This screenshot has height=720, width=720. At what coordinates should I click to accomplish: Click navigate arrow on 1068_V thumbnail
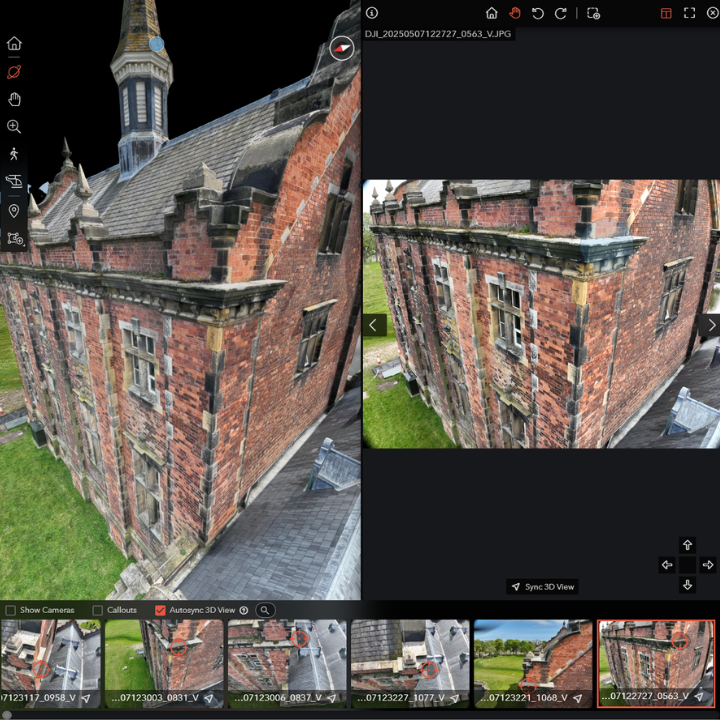578,698
